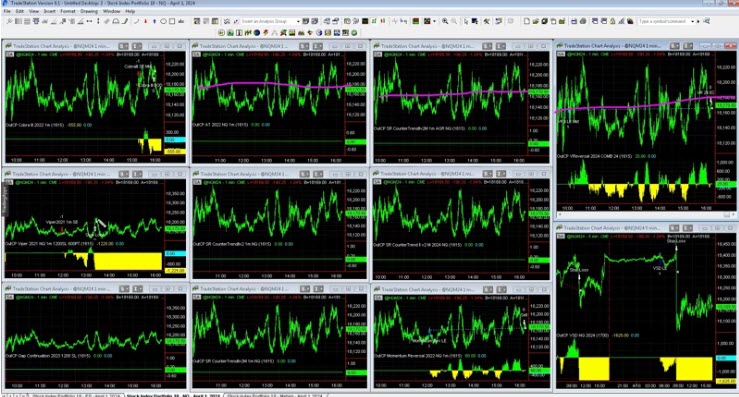
Task: Click the top-left chart's second title-bar link button
Action: [137, 46]
